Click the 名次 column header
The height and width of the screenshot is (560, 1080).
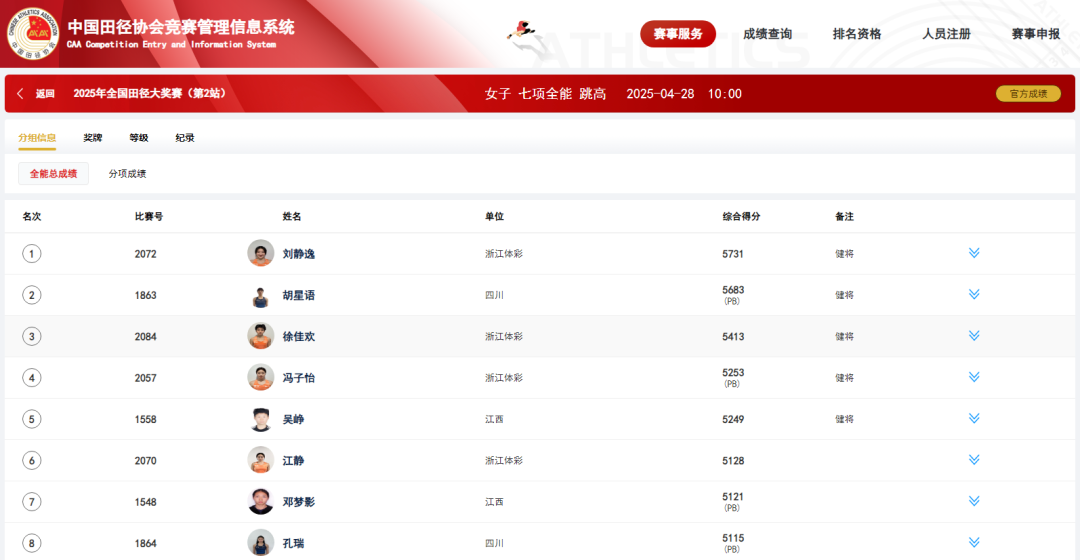[32, 216]
